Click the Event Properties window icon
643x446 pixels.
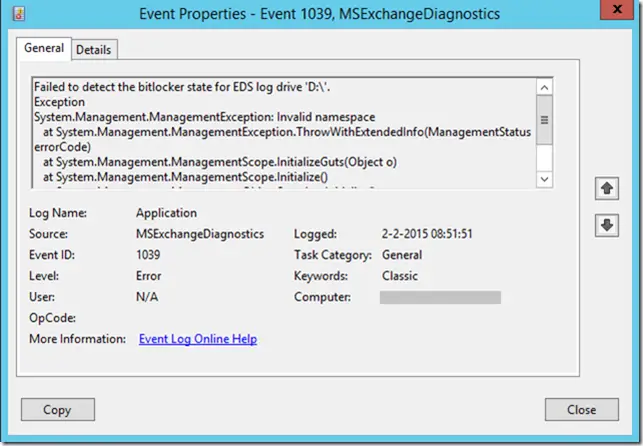[19, 14]
